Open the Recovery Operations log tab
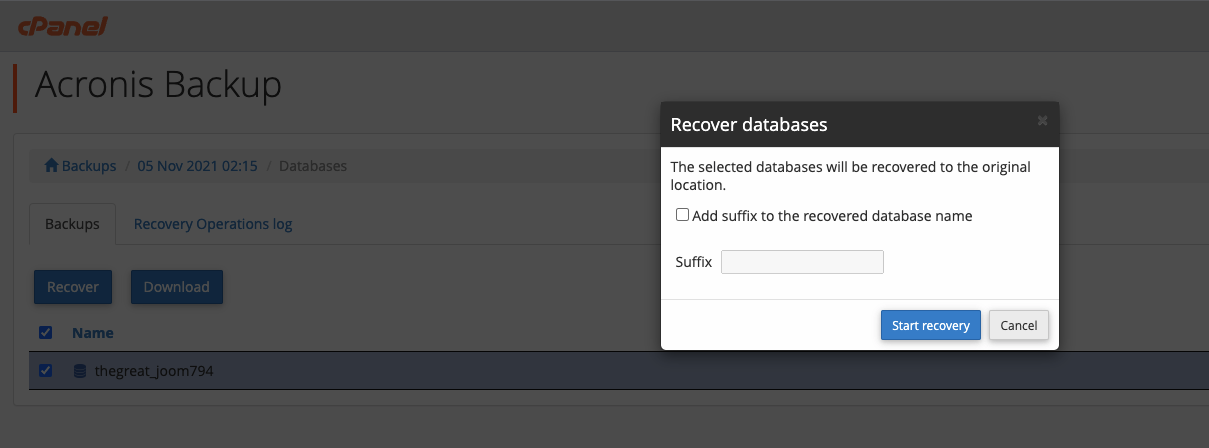Screen dimensions: 1209x448 213,224
